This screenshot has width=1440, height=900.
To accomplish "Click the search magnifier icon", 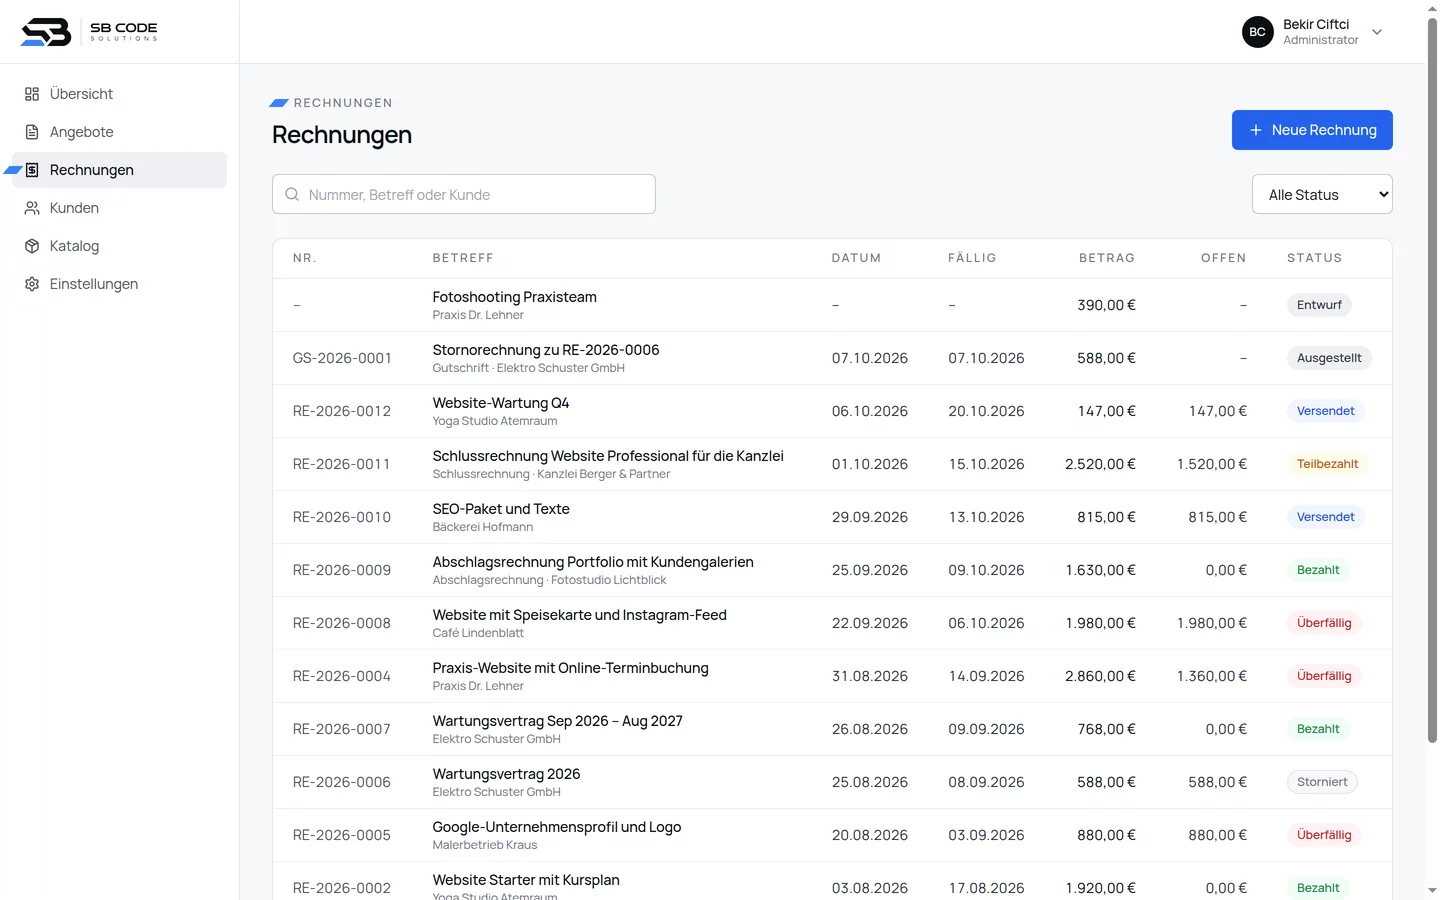I will (x=292, y=194).
